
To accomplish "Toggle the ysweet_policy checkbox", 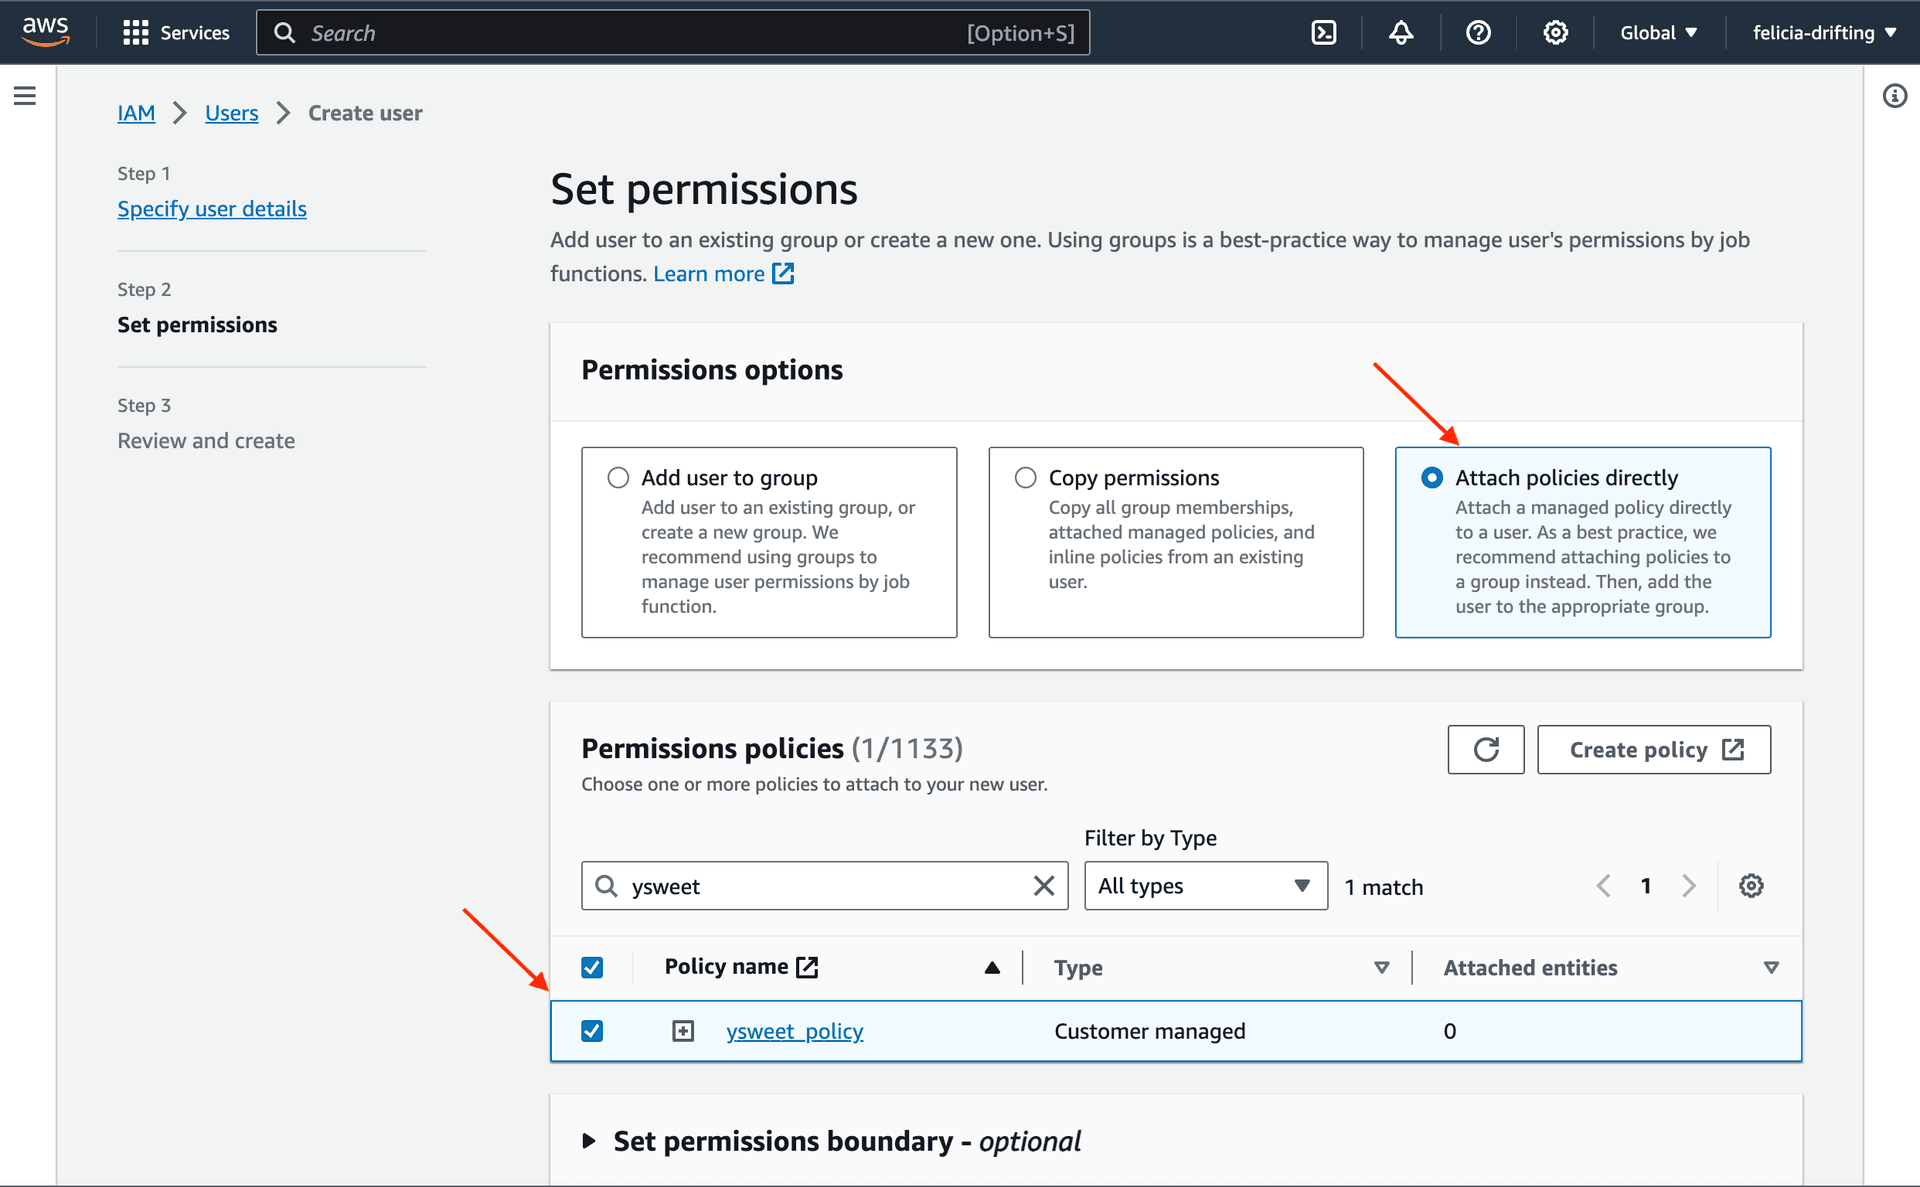I will tap(592, 1031).
